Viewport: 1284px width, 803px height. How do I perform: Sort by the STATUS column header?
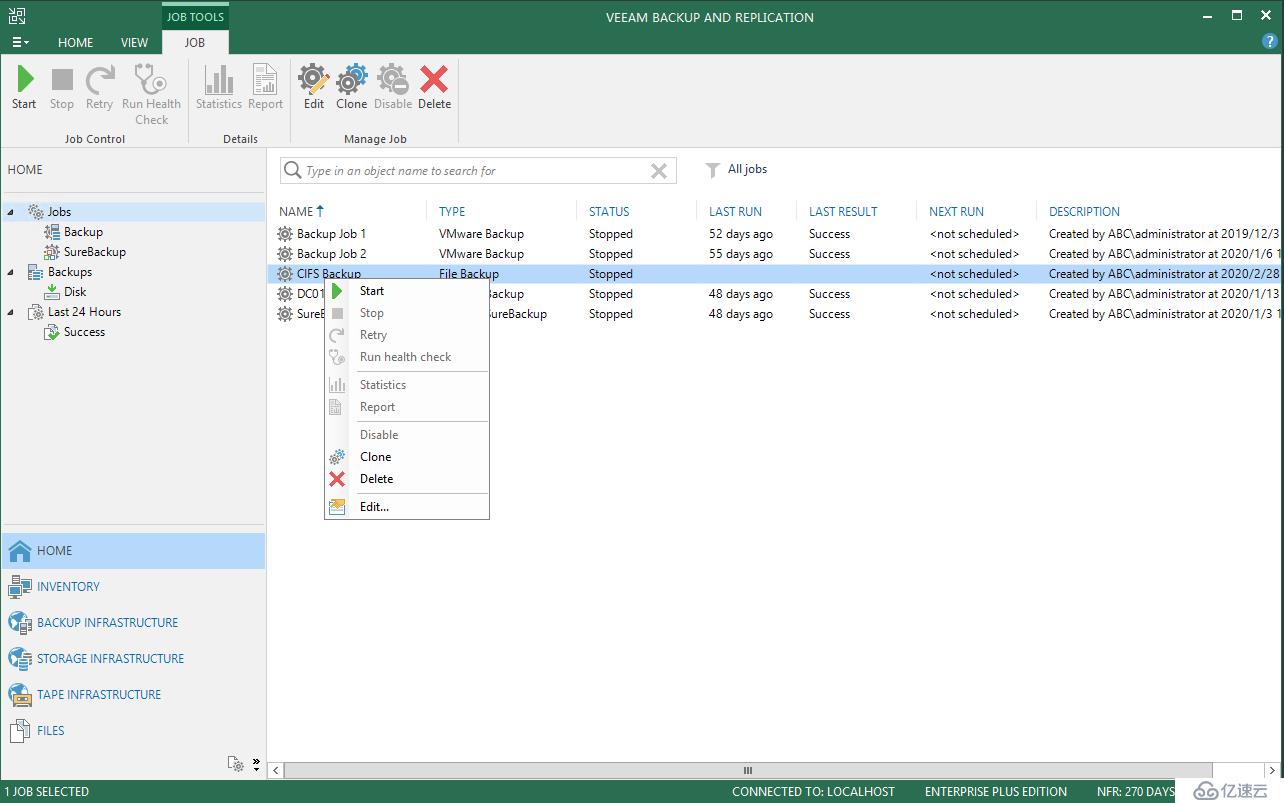point(609,212)
